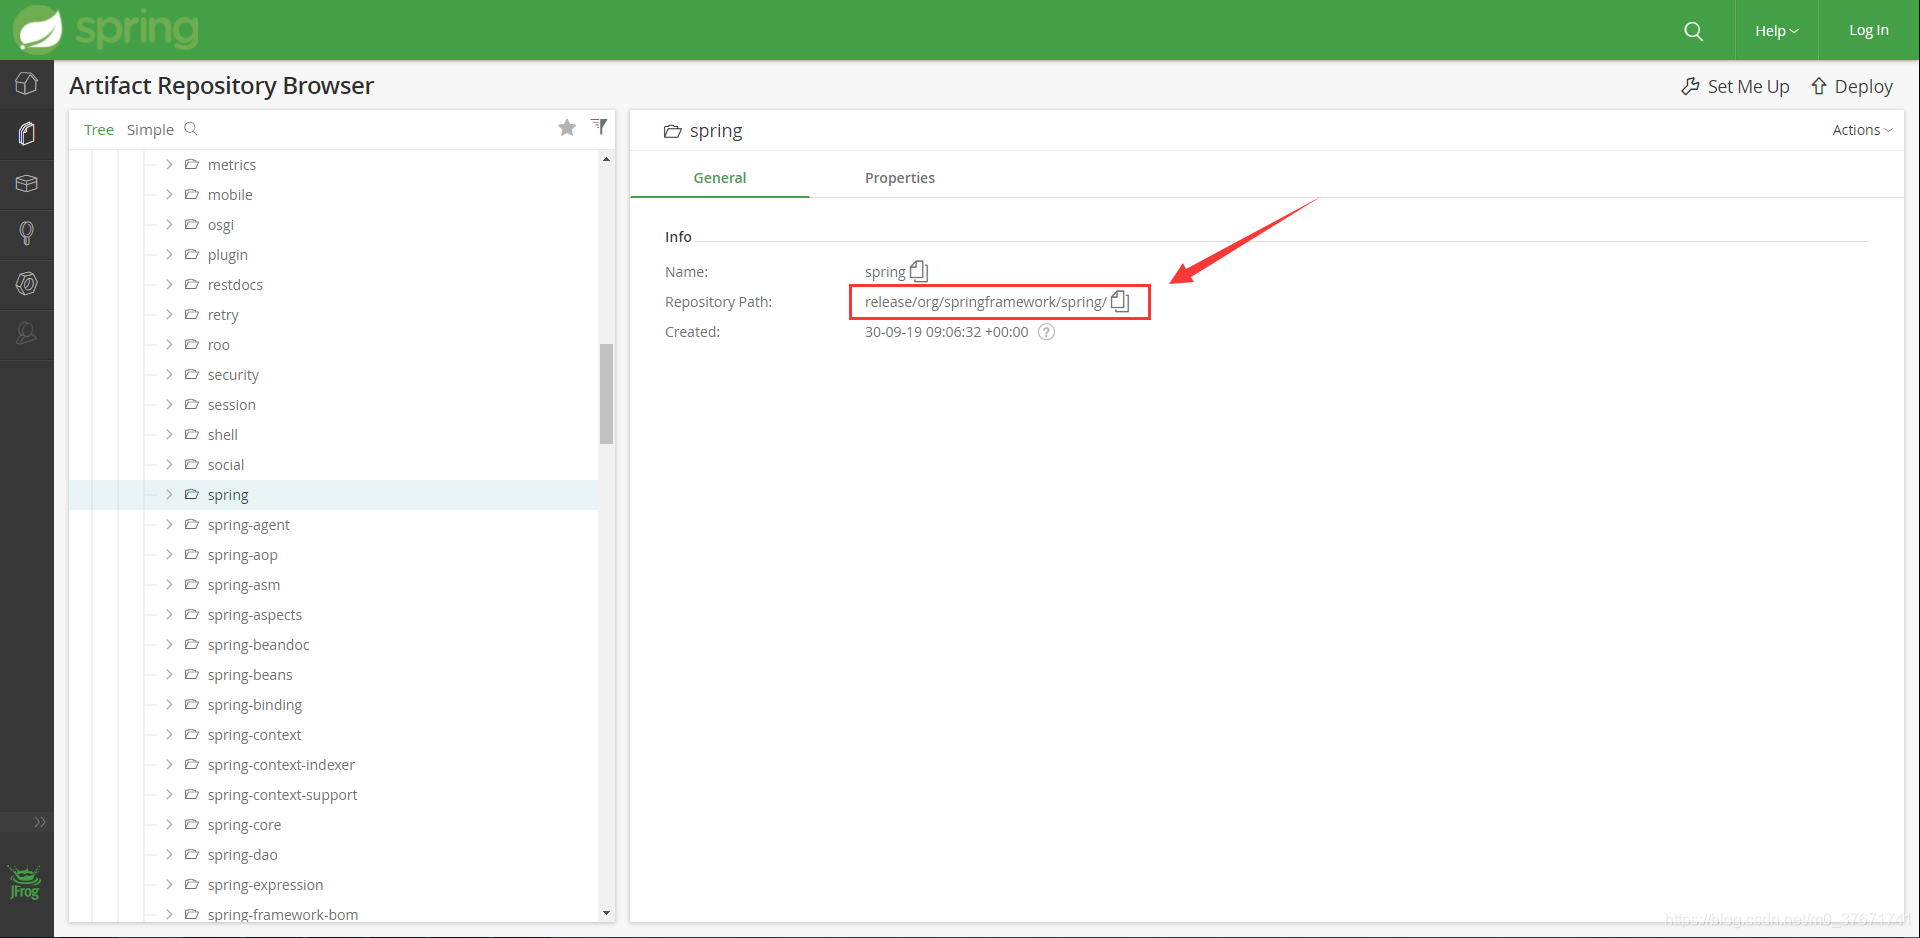The image size is (1920, 938).
Task: Select the spring-context-indexer tree item
Action: tap(281, 765)
